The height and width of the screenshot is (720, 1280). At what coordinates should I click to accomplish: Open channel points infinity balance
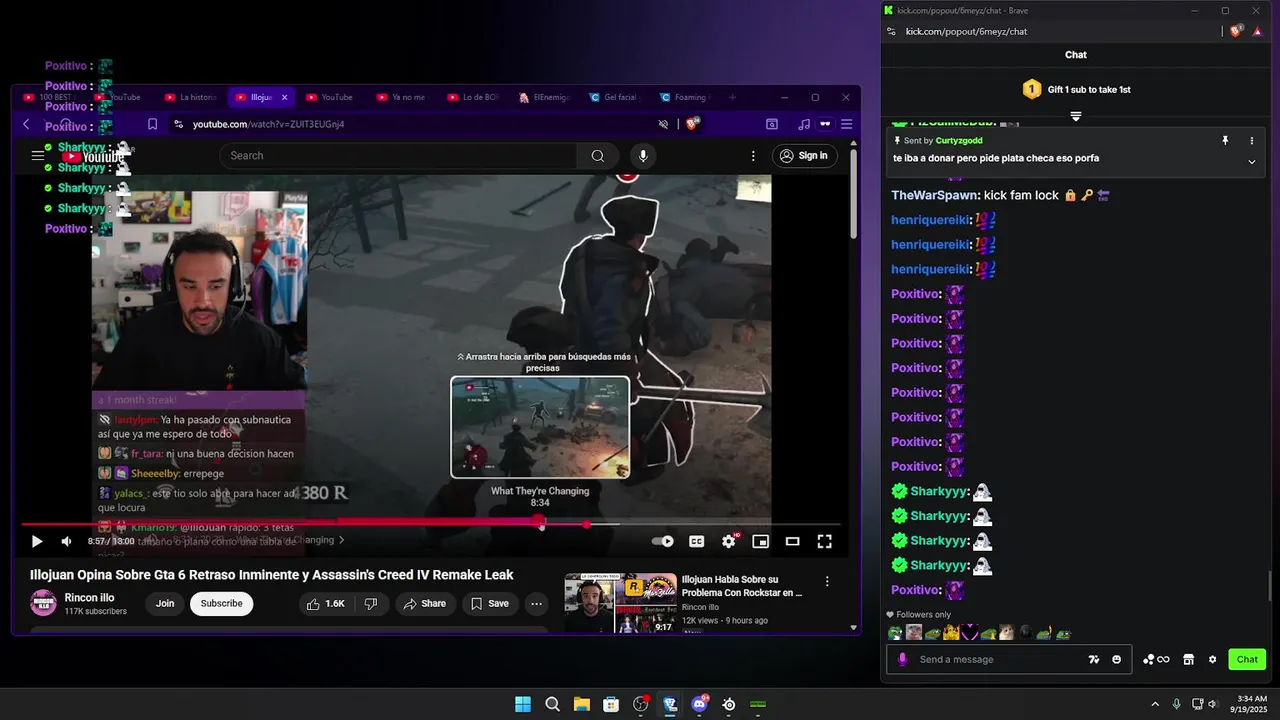point(1156,659)
